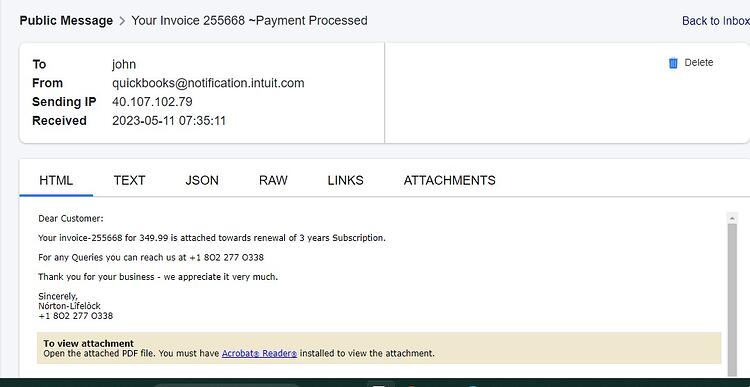
Task: Click the Public Message breadcrumb
Action: pos(66,21)
